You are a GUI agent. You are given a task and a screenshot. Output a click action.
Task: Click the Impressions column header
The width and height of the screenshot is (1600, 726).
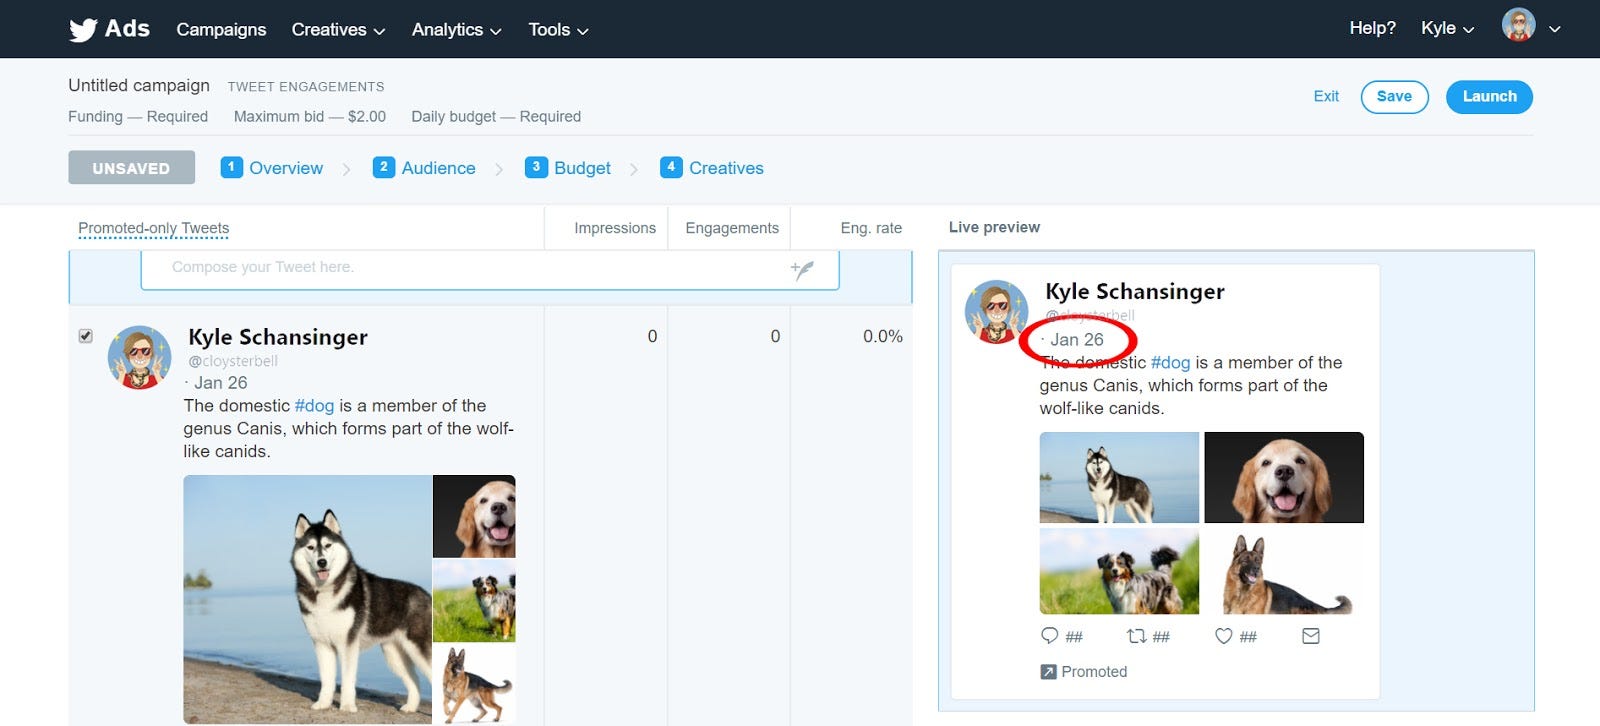click(x=615, y=228)
